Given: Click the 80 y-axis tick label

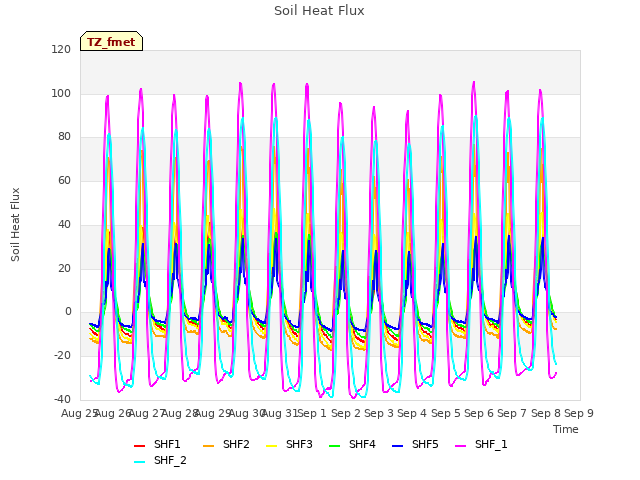Looking at the screenshot, I should (64, 137).
